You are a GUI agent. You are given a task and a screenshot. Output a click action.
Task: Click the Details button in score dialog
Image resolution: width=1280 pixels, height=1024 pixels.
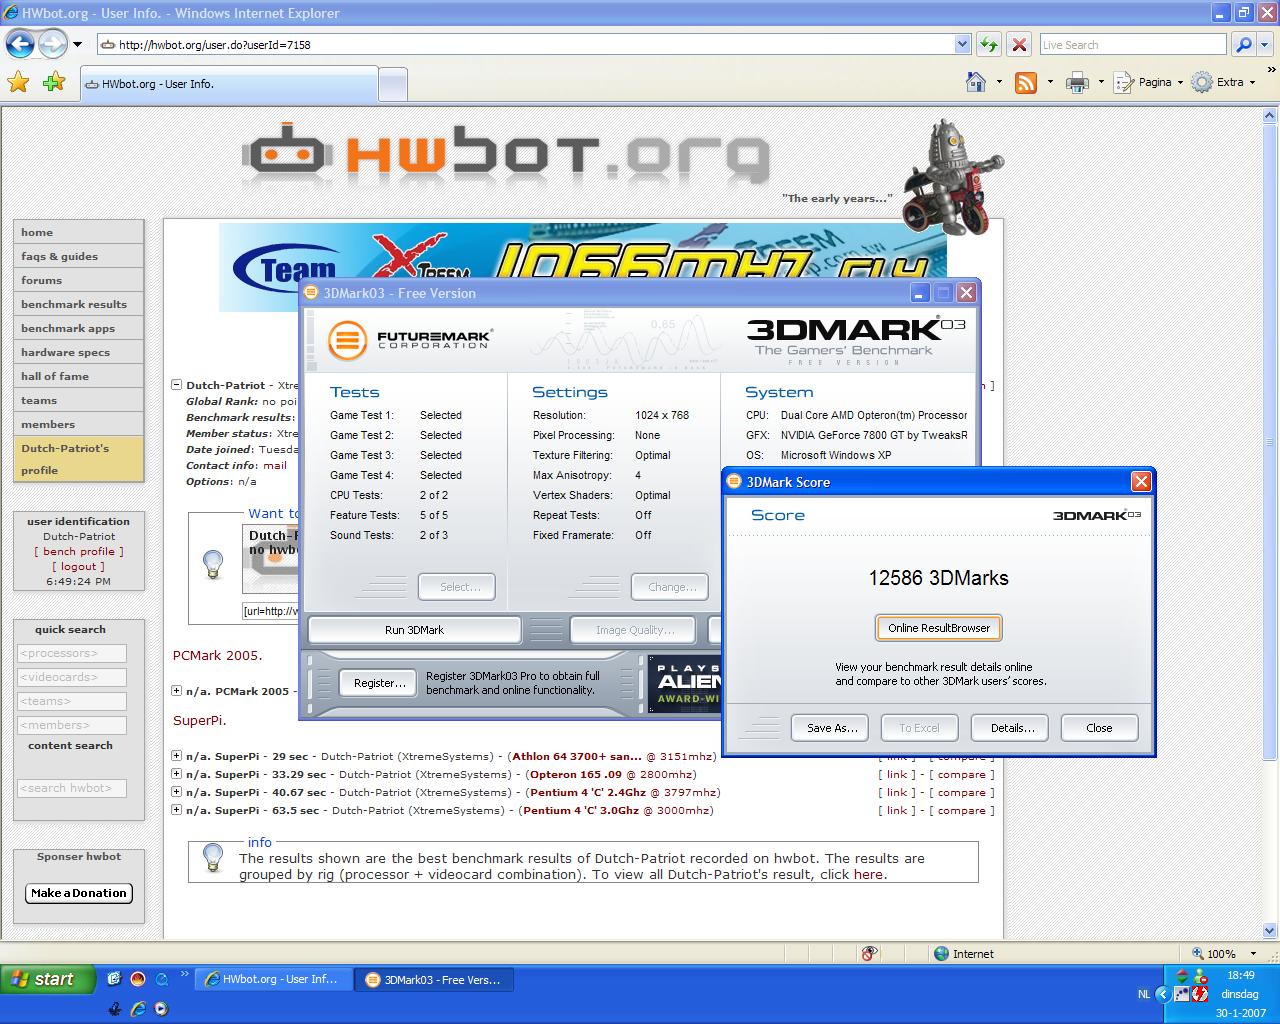tap(1012, 728)
